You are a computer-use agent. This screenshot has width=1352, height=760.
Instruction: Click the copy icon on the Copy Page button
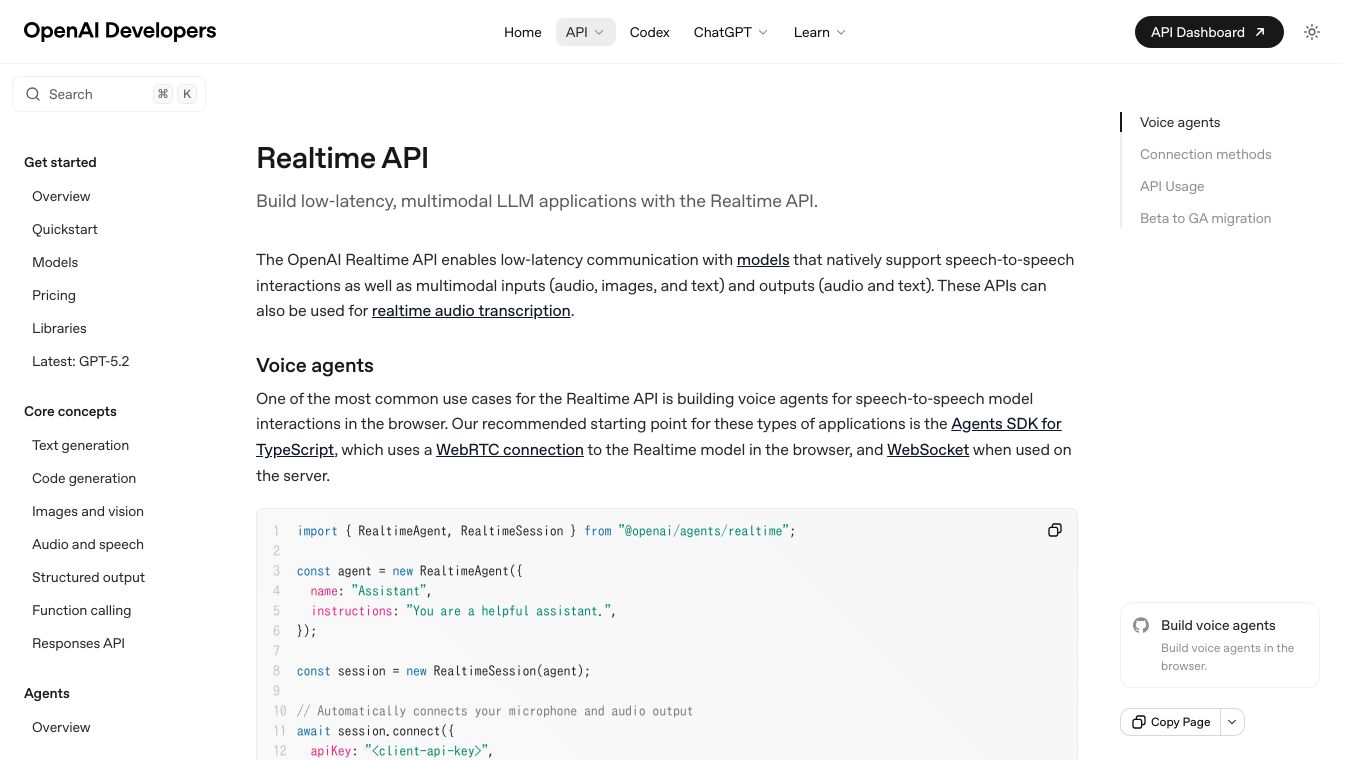[x=1140, y=721]
